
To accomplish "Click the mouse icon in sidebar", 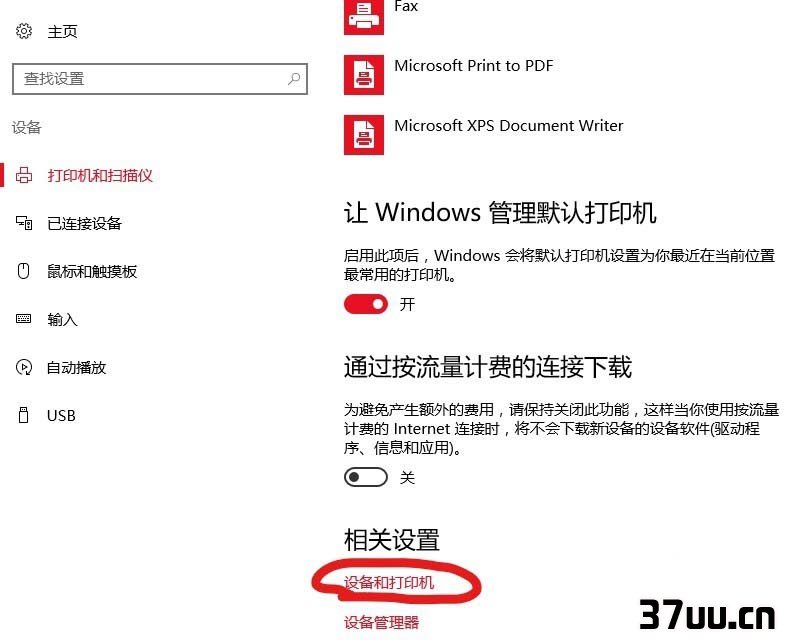I will [x=24, y=271].
